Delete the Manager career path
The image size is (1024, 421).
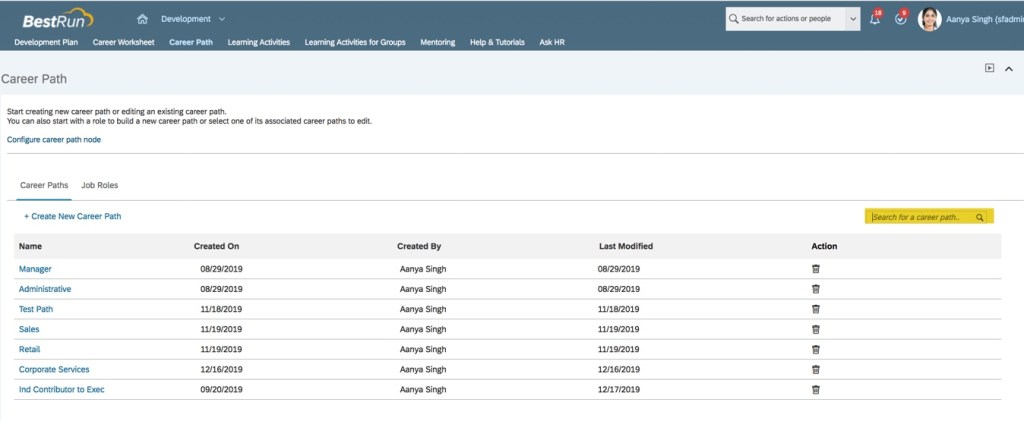pyautogui.click(x=815, y=269)
